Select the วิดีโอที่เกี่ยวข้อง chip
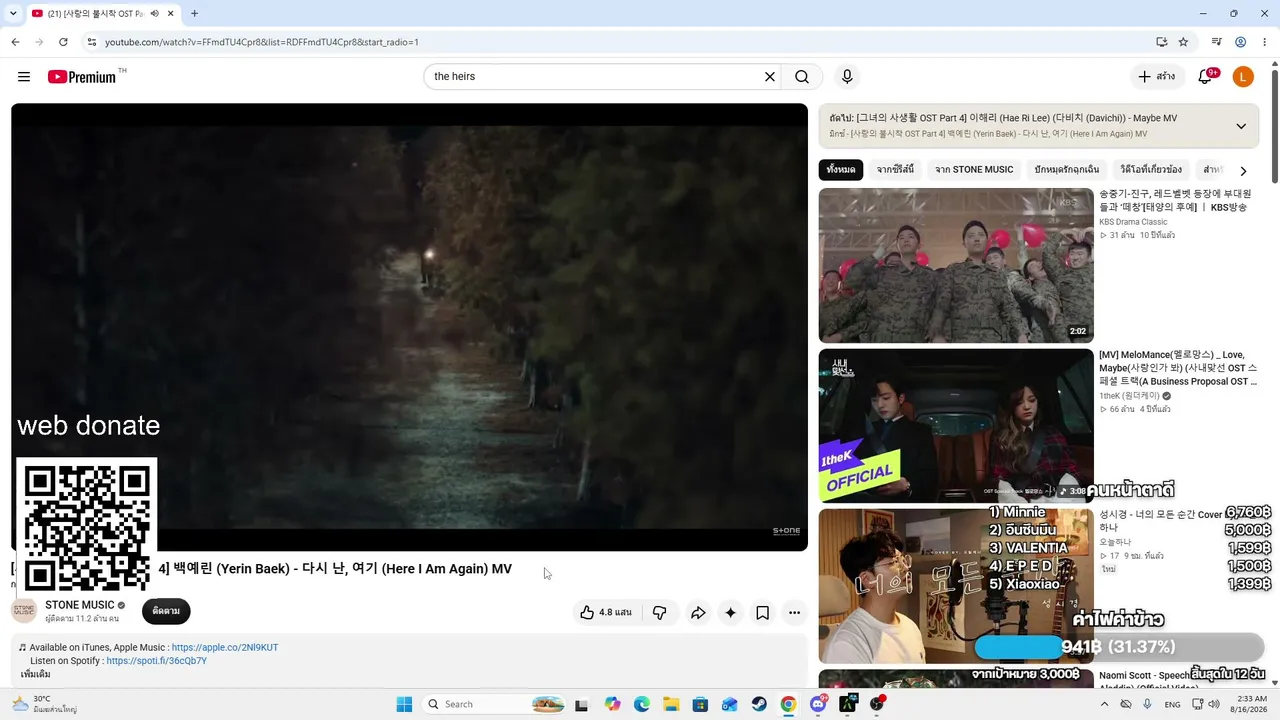The height and width of the screenshot is (720, 1280). (x=1151, y=170)
